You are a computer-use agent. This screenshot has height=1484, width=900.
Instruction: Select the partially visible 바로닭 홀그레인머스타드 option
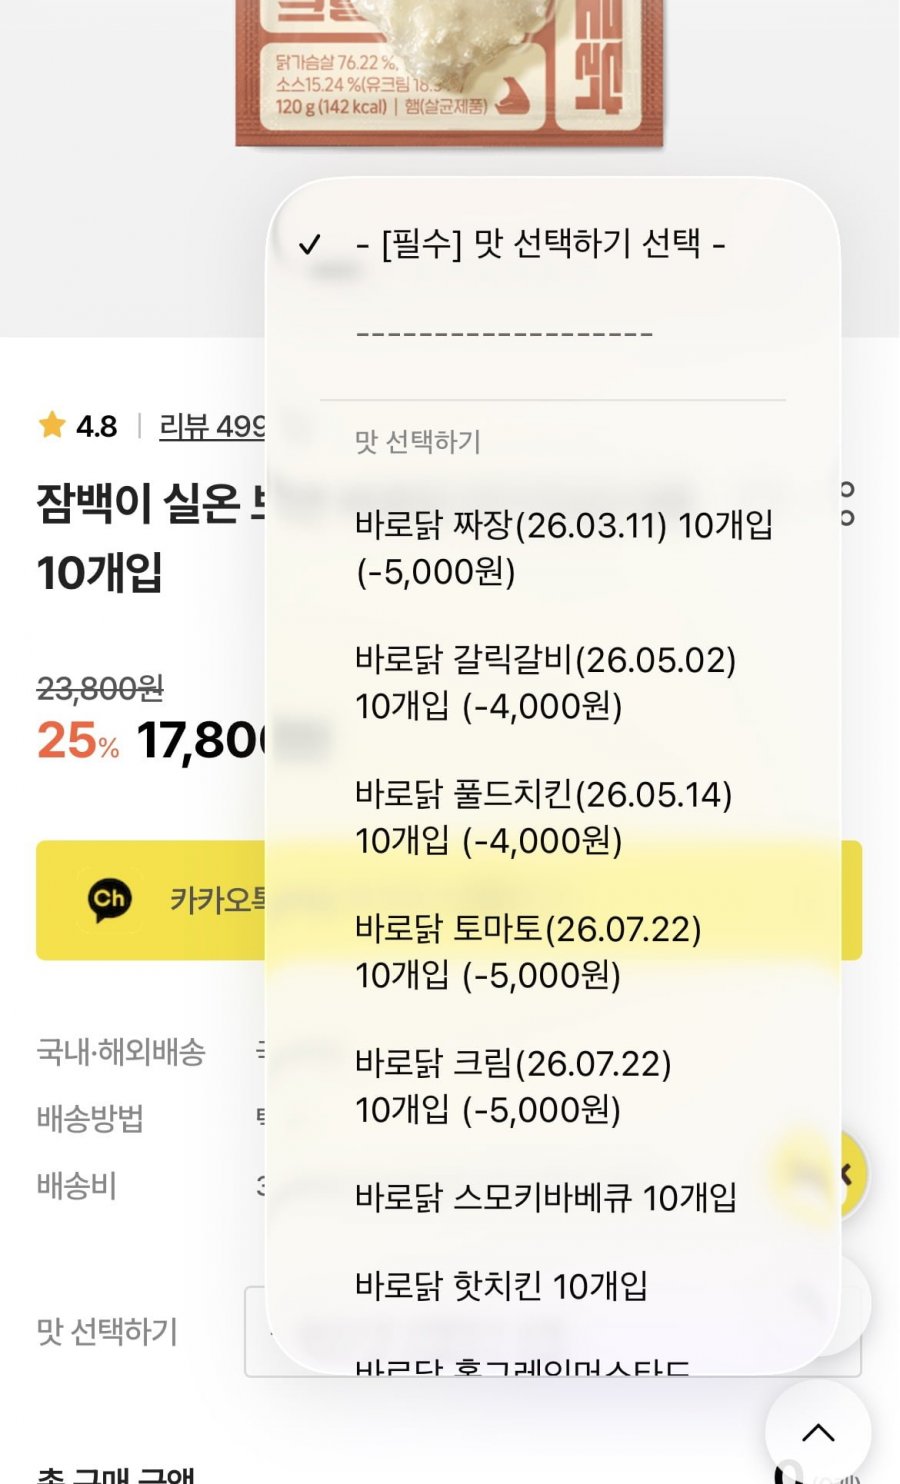click(x=522, y=1364)
